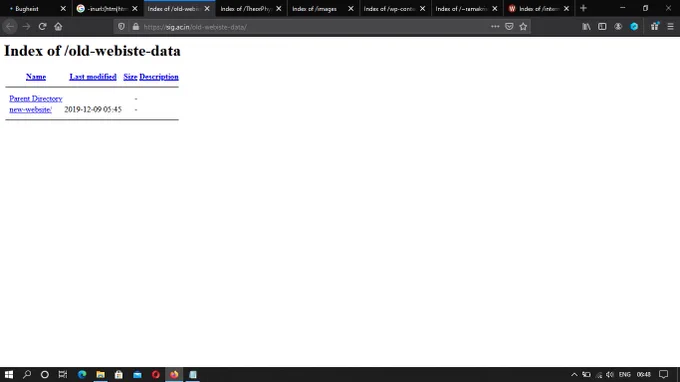
Task: Open the notepad app on taskbar
Action: (193, 375)
